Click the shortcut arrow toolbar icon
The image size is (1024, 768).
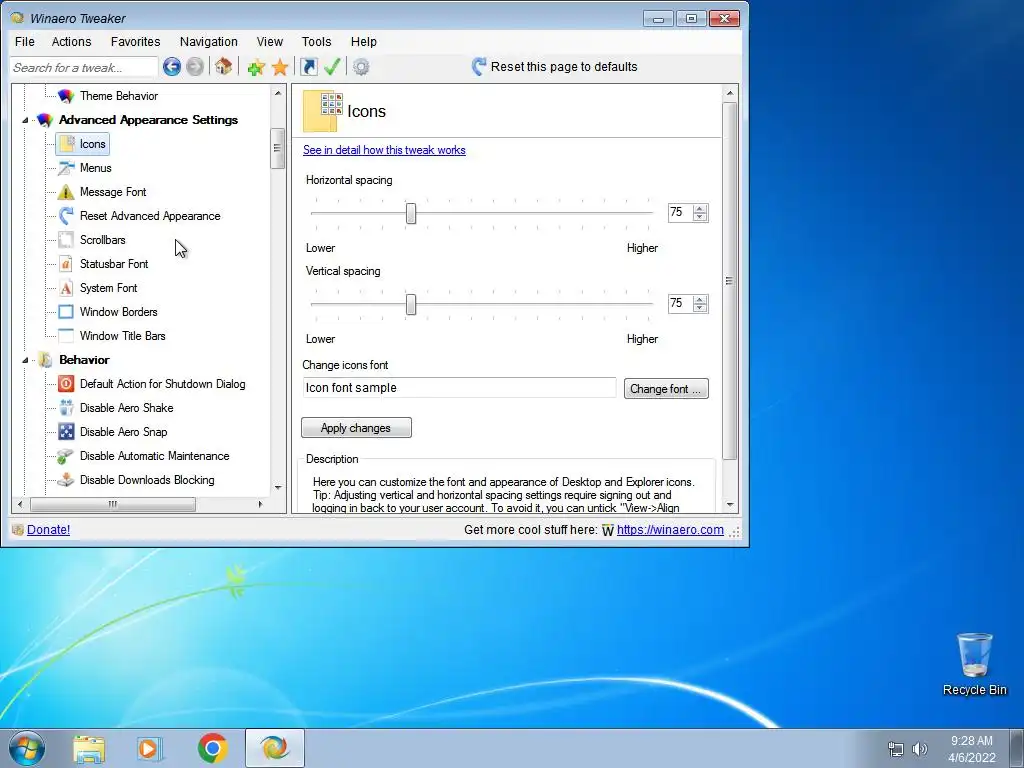point(308,67)
